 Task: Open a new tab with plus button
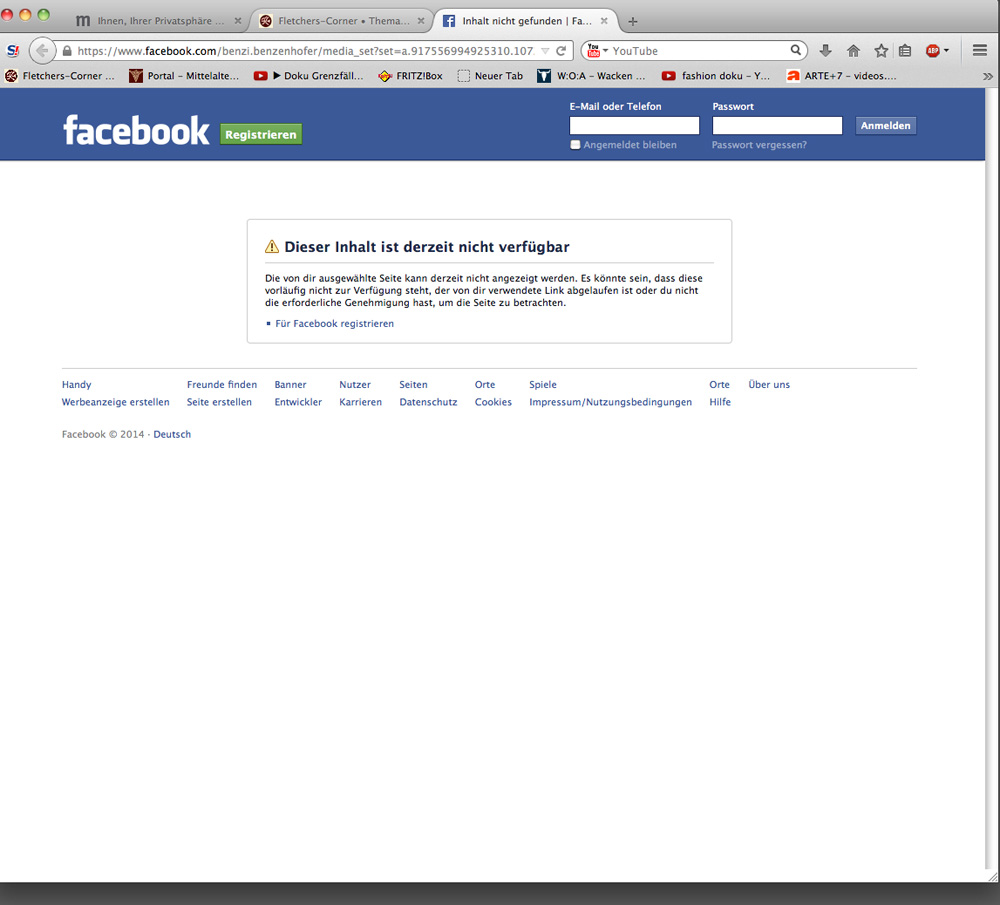[x=632, y=21]
